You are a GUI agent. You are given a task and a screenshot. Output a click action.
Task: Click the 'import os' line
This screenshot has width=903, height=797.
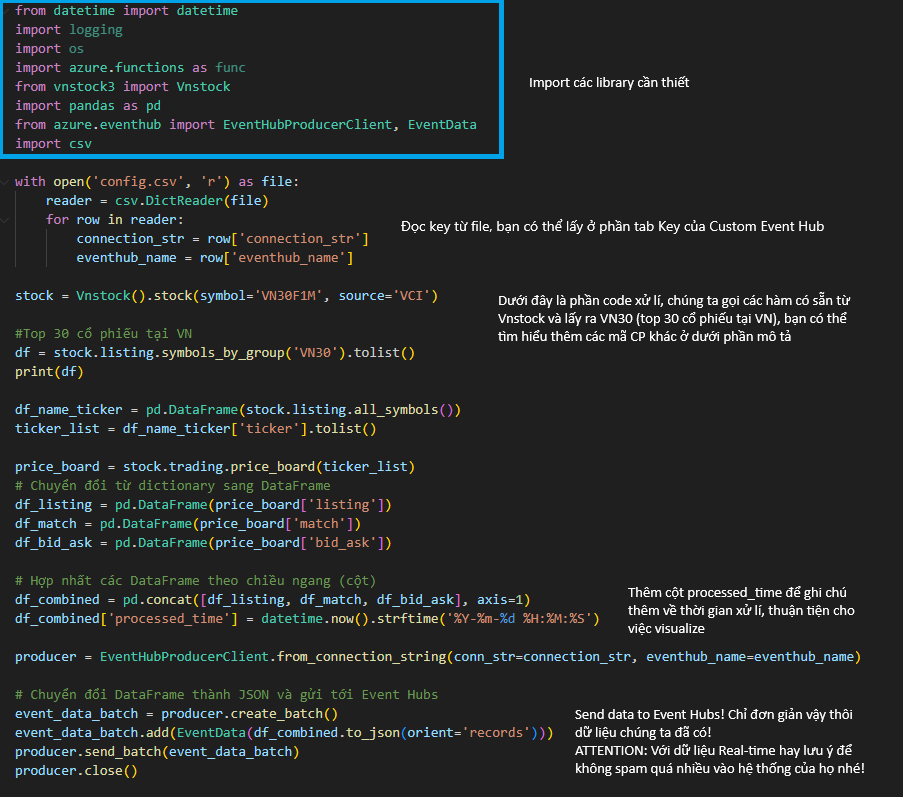tap(49, 48)
